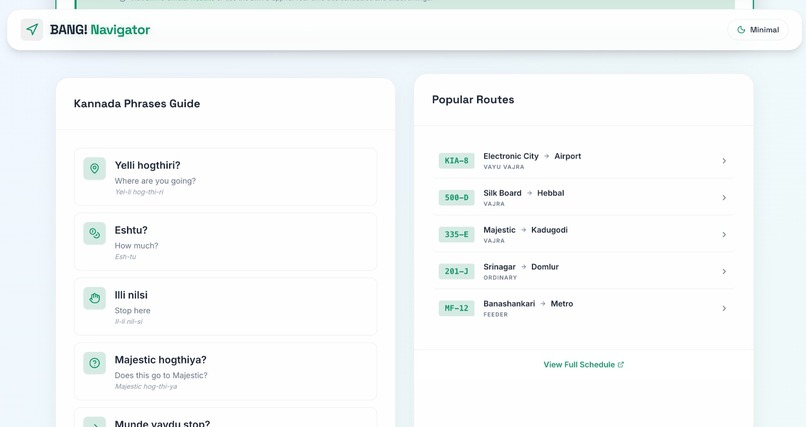
Task: Click the 'How much?' translation text
Action: click(x=136, y=246)
